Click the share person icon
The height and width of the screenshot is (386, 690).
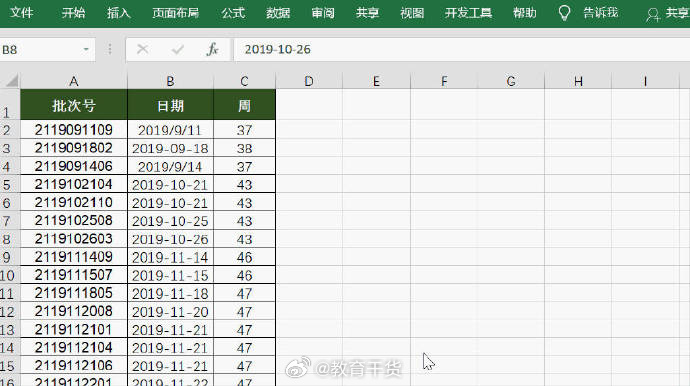point(653,15)
